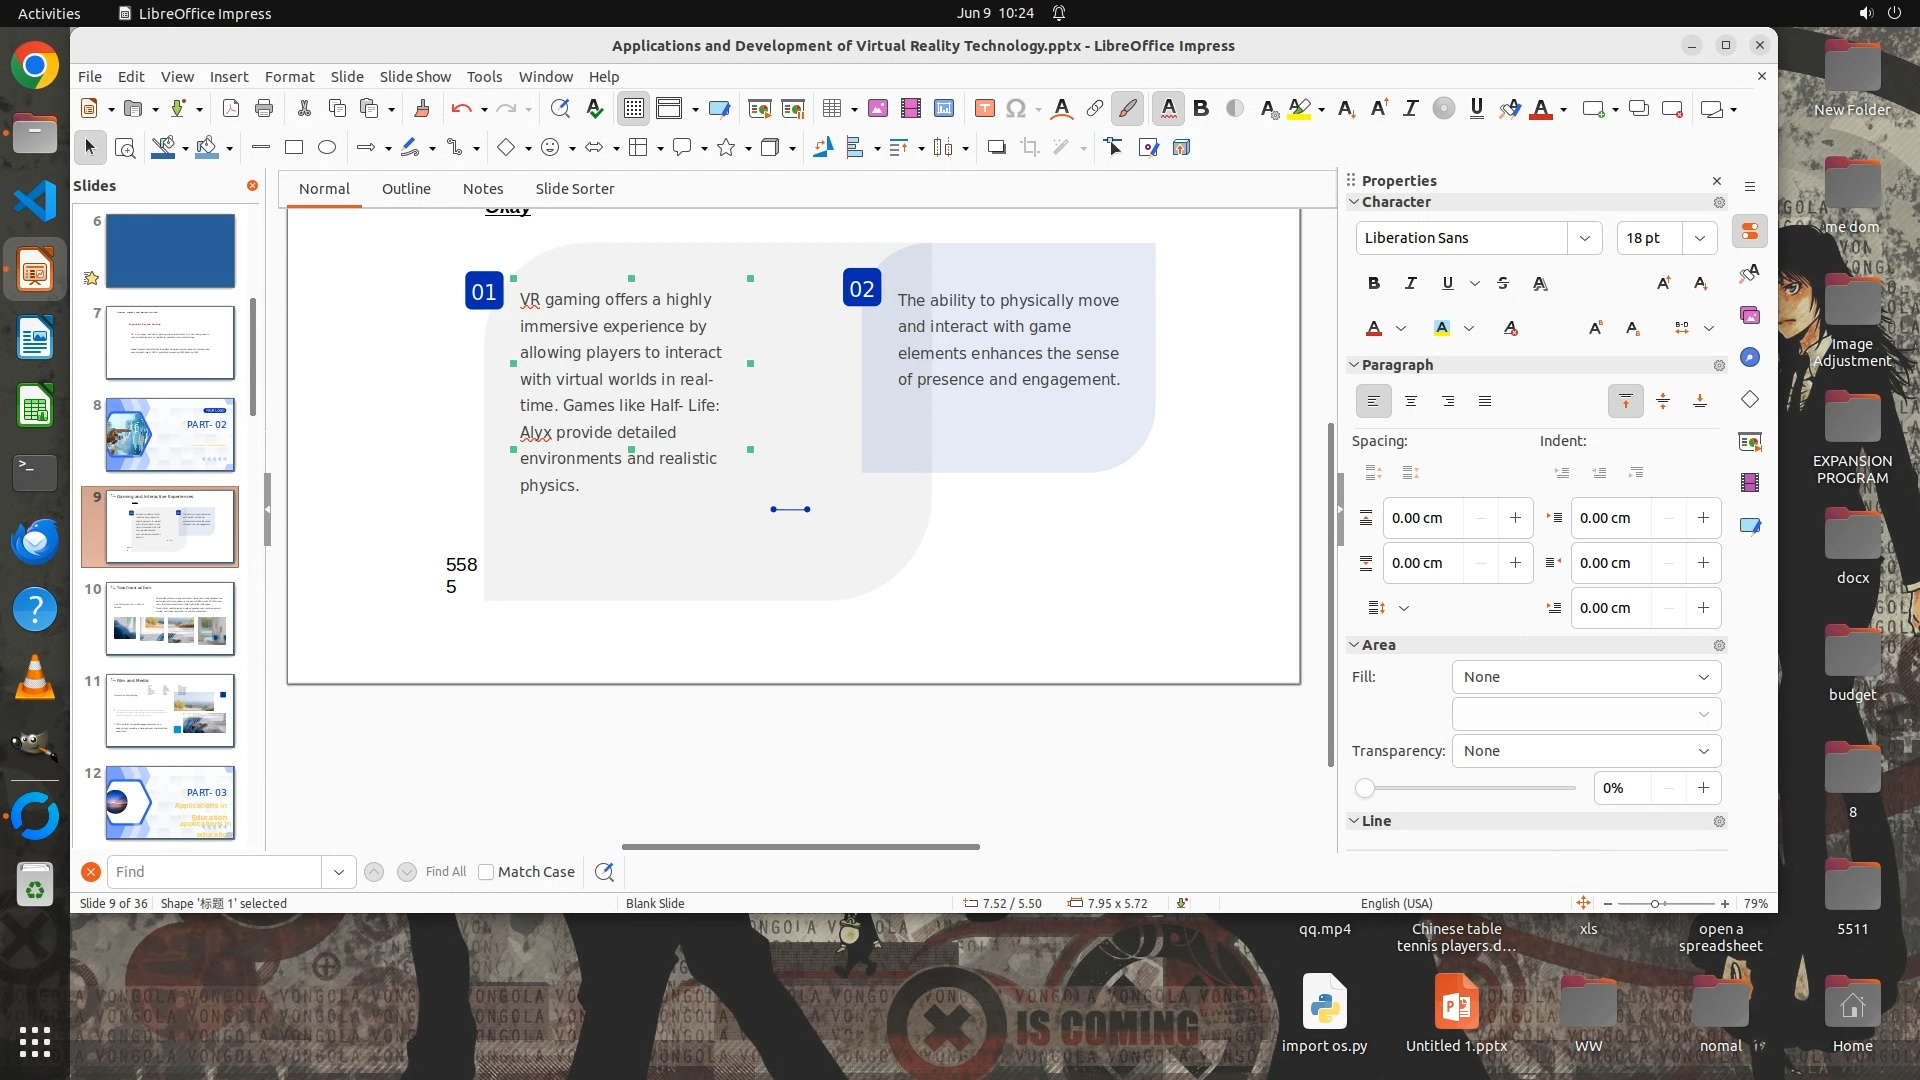Toggle Bold in Character panel
The width and height of the screenshot is (1920, 1080).
point(1374,284)
